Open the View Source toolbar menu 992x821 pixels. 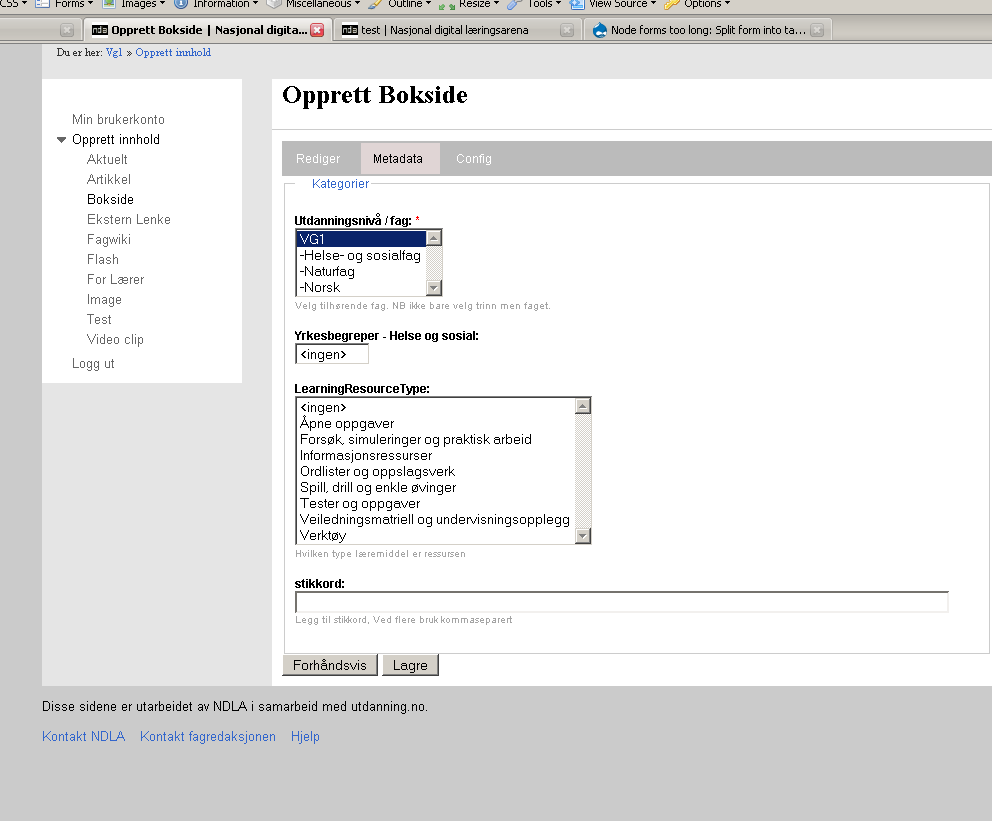click(613, 4)
